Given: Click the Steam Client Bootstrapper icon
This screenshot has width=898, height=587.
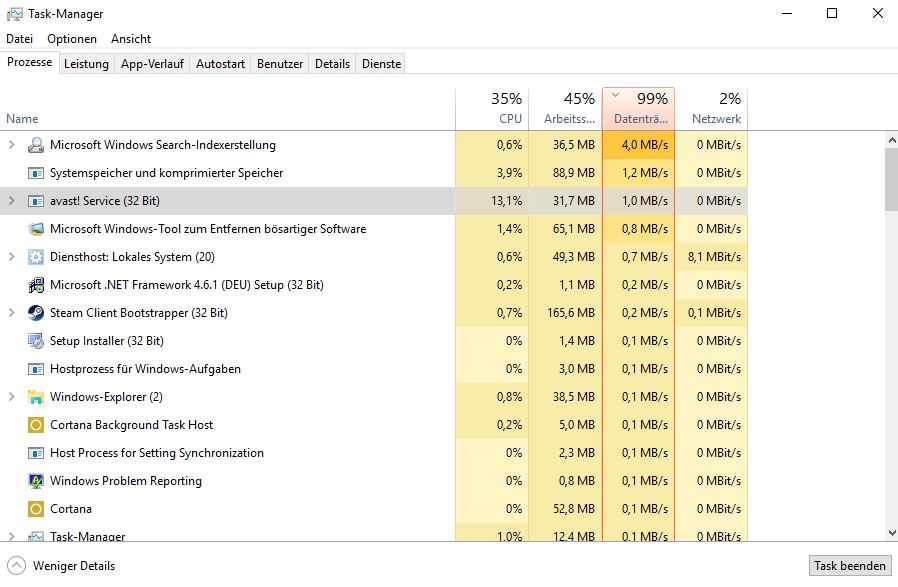Looking at the screenshot, I should [x=36, y=313].
